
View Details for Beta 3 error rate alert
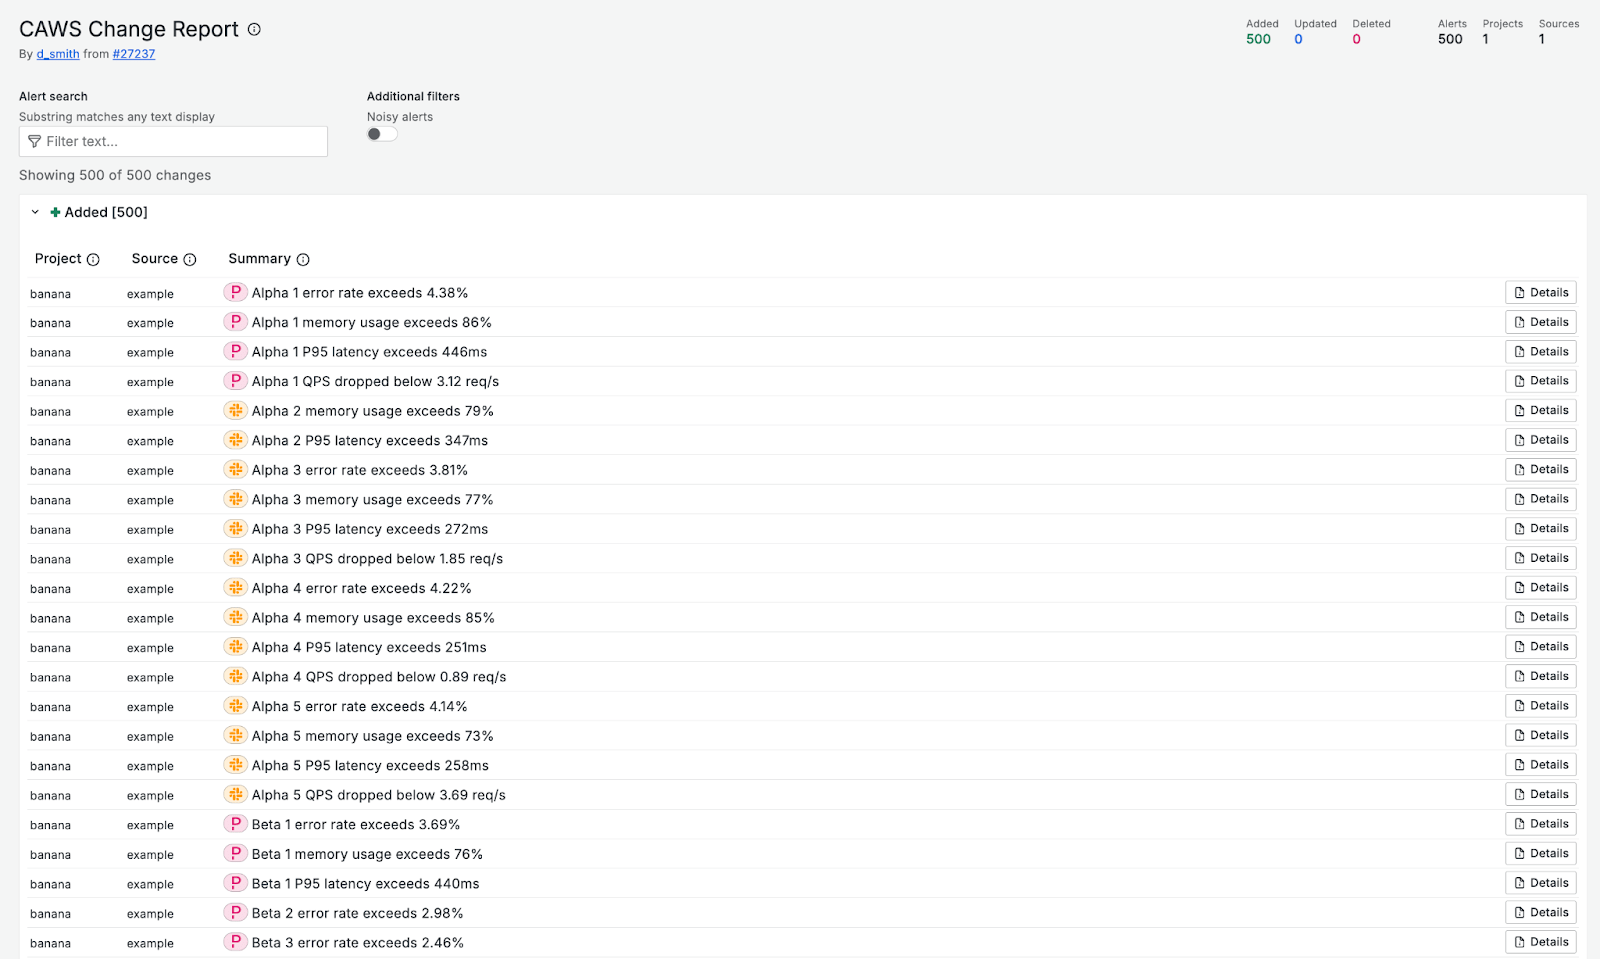coord(1540,942)
